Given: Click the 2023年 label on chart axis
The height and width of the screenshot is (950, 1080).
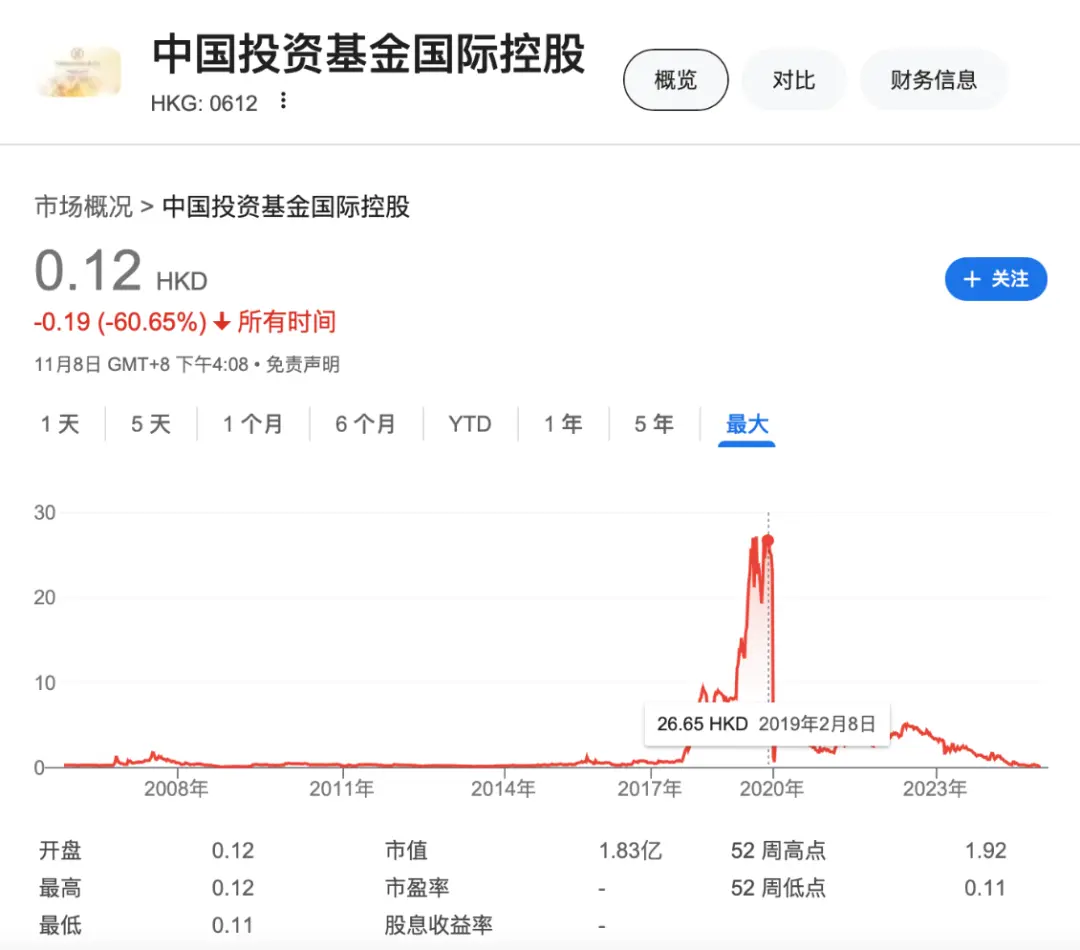Looking at the screenshot, I should coord(934,789).
